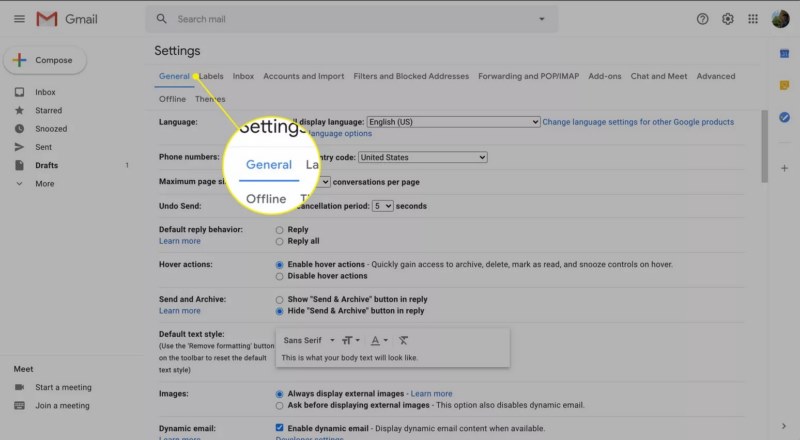Click Change language settings for other Google products

point(638,122)
